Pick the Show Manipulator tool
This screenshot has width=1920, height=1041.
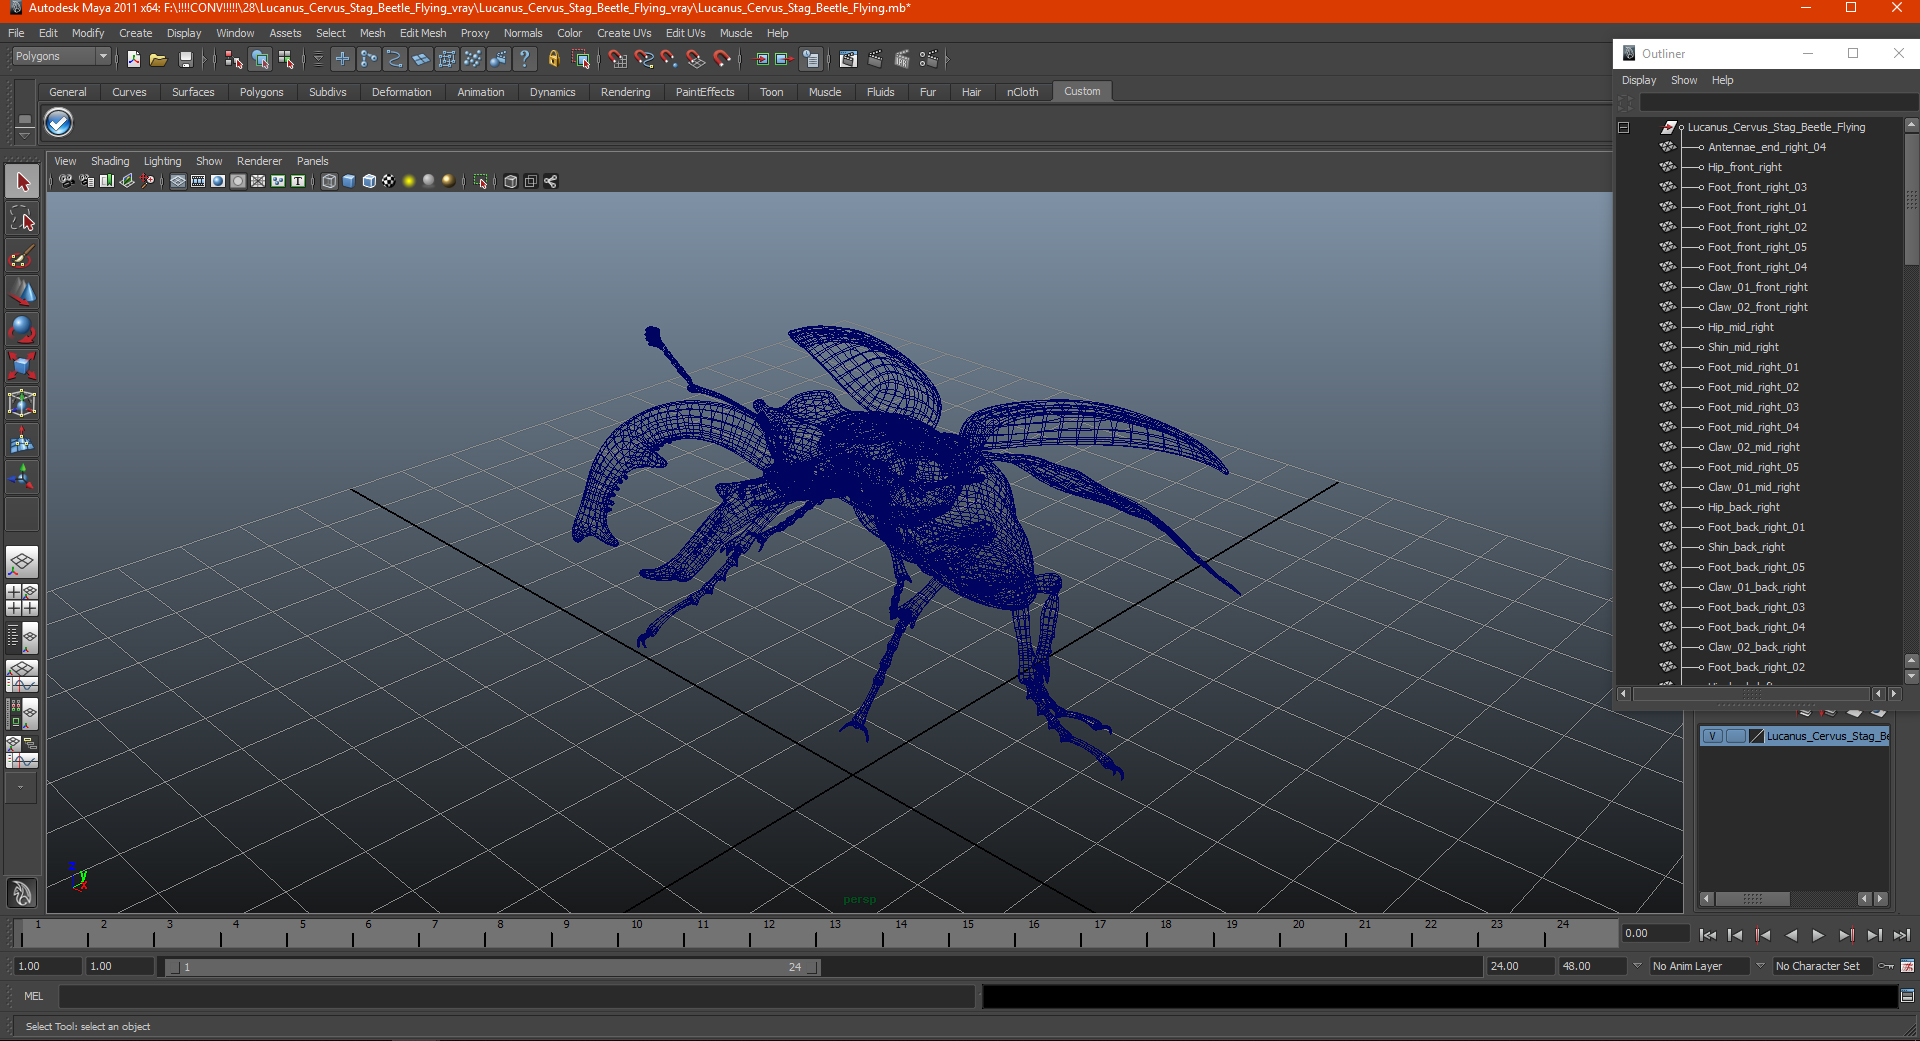(22, 478)
